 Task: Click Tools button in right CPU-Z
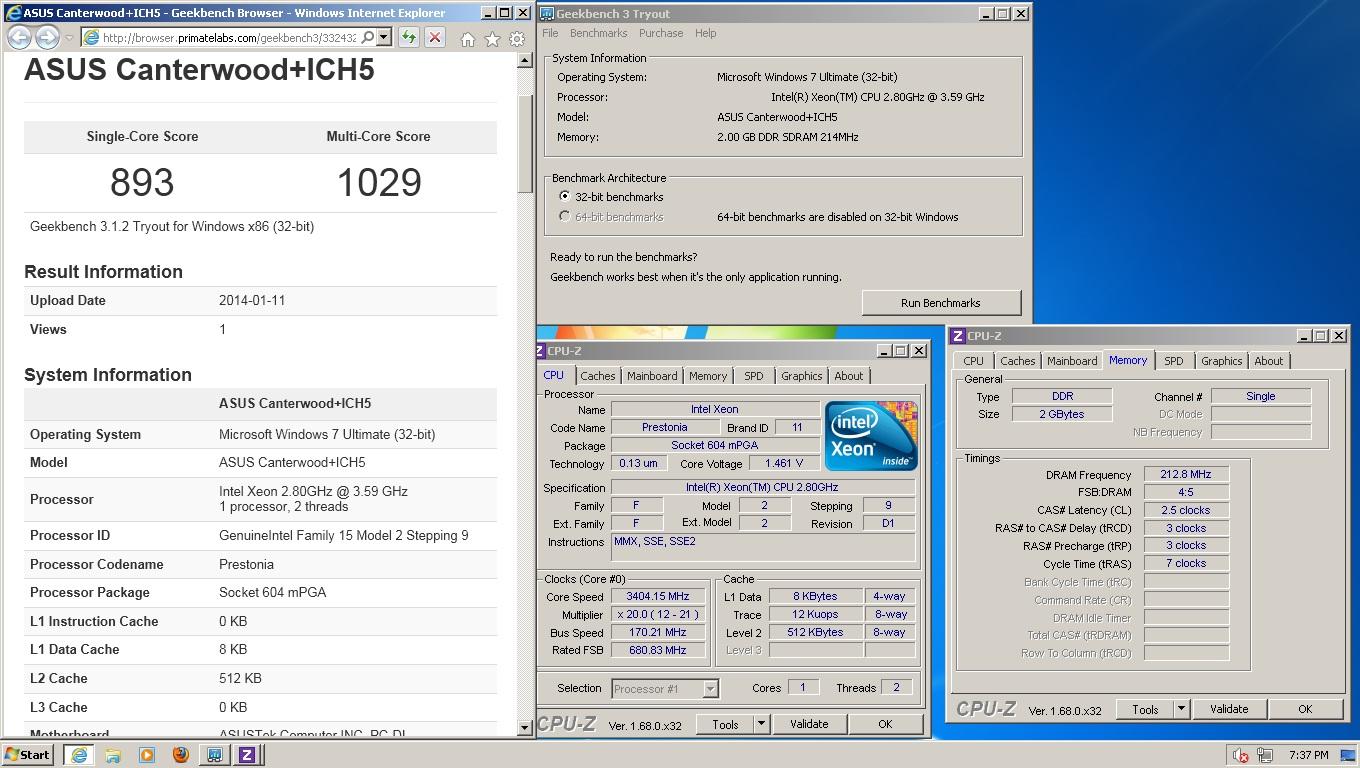click(x=1145, y=709)
